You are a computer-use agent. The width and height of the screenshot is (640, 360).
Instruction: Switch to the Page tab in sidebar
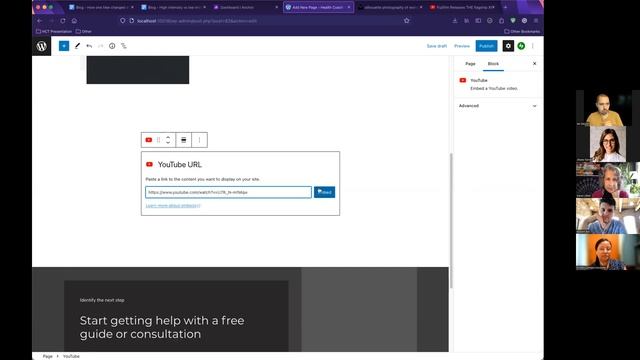[470, 64]
